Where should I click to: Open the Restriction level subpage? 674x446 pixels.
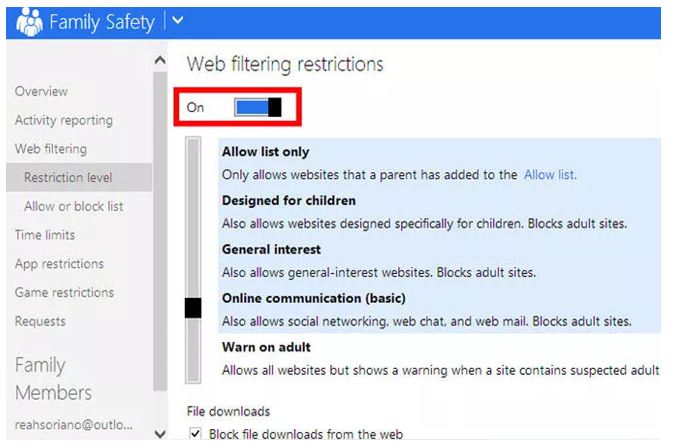point(68,178)
